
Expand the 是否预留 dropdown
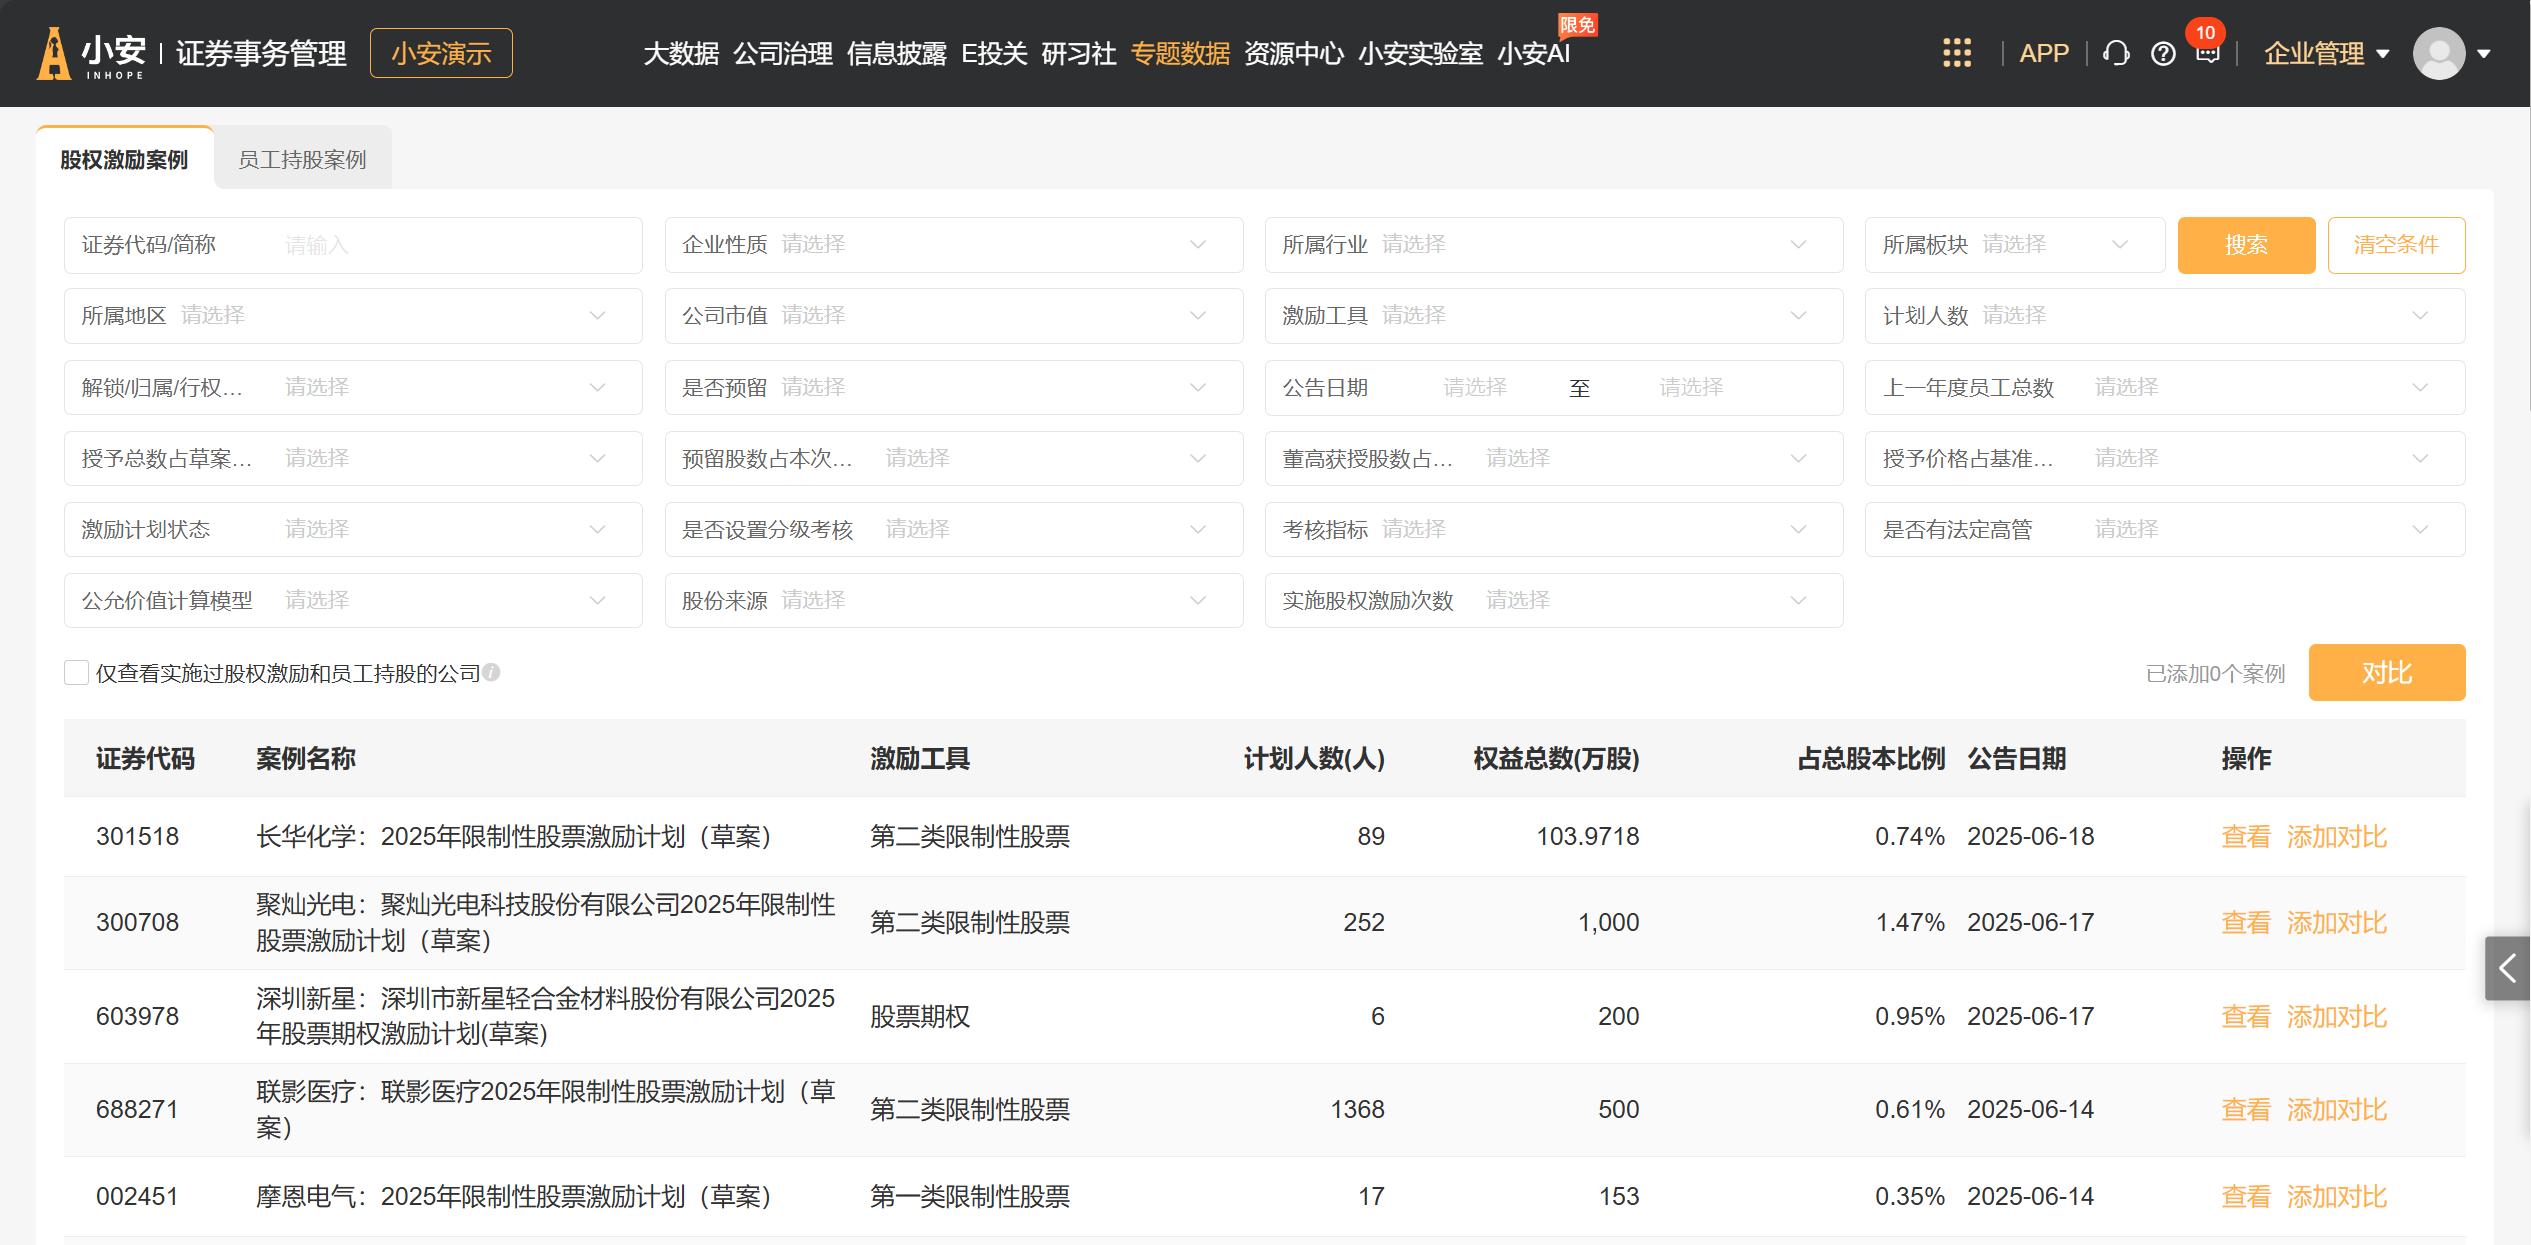click(953, 387)
